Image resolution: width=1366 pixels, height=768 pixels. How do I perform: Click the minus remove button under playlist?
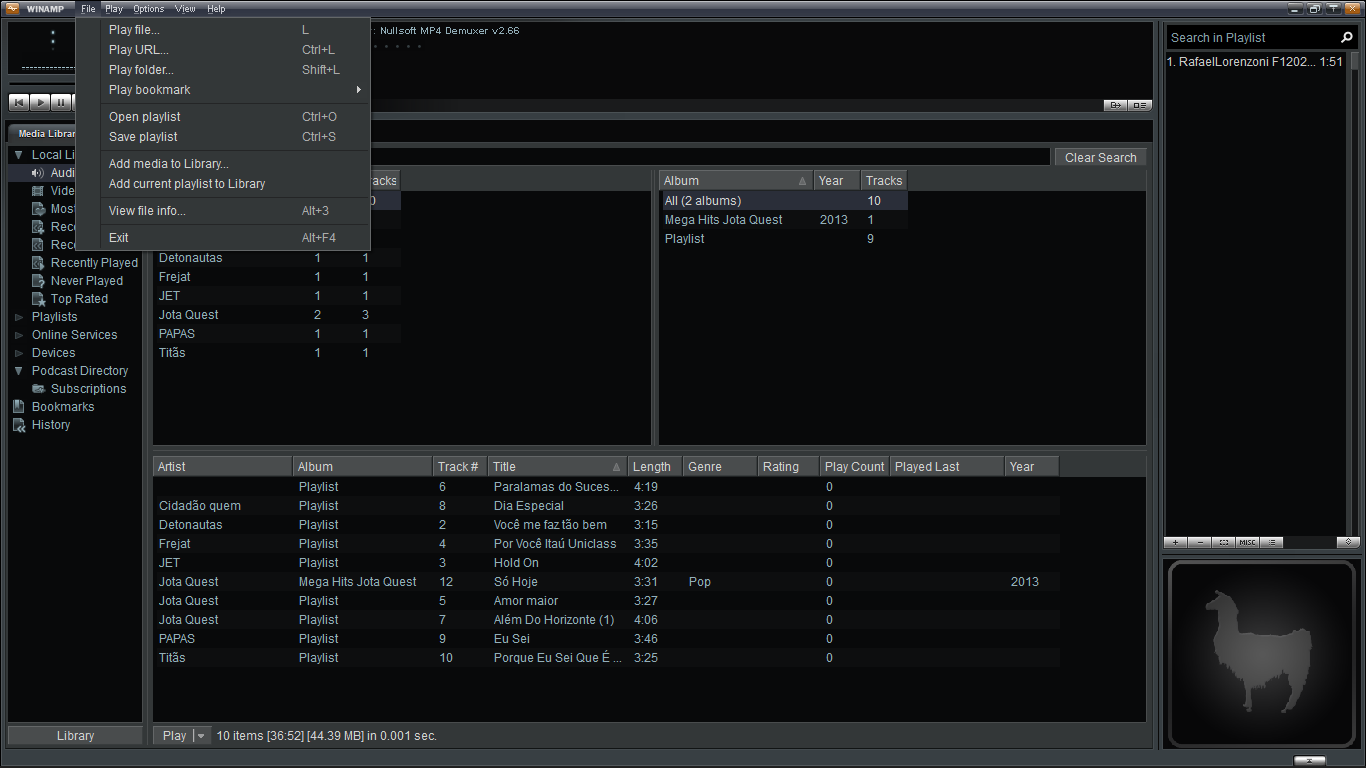1200,542
